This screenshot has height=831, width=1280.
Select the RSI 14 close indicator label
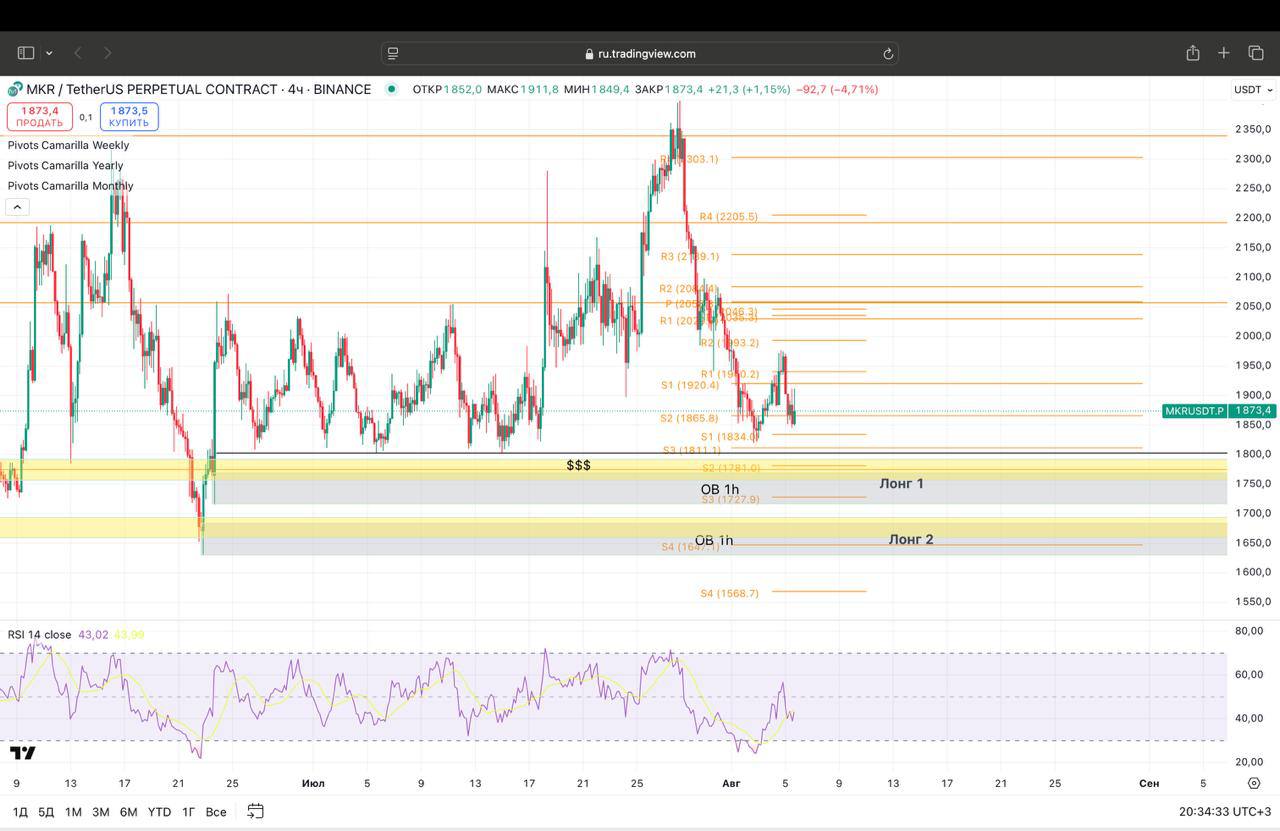(39, 635)
